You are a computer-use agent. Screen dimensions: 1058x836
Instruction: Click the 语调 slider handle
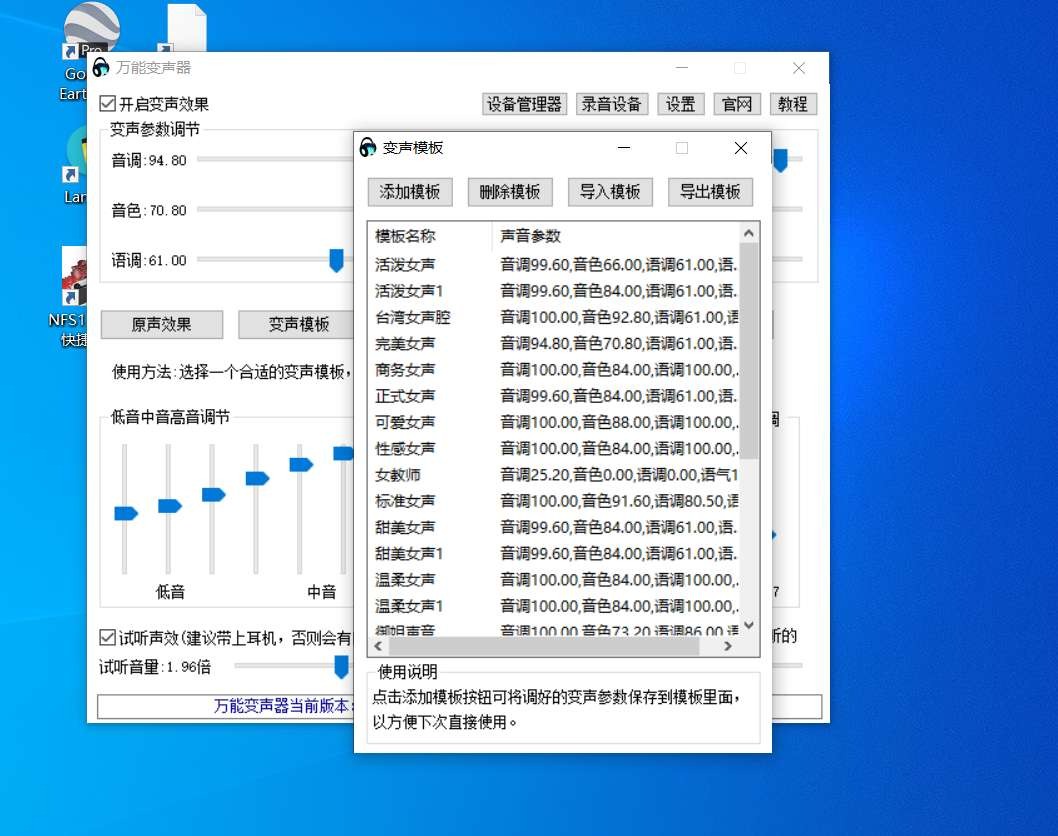[x=337, y=261]
